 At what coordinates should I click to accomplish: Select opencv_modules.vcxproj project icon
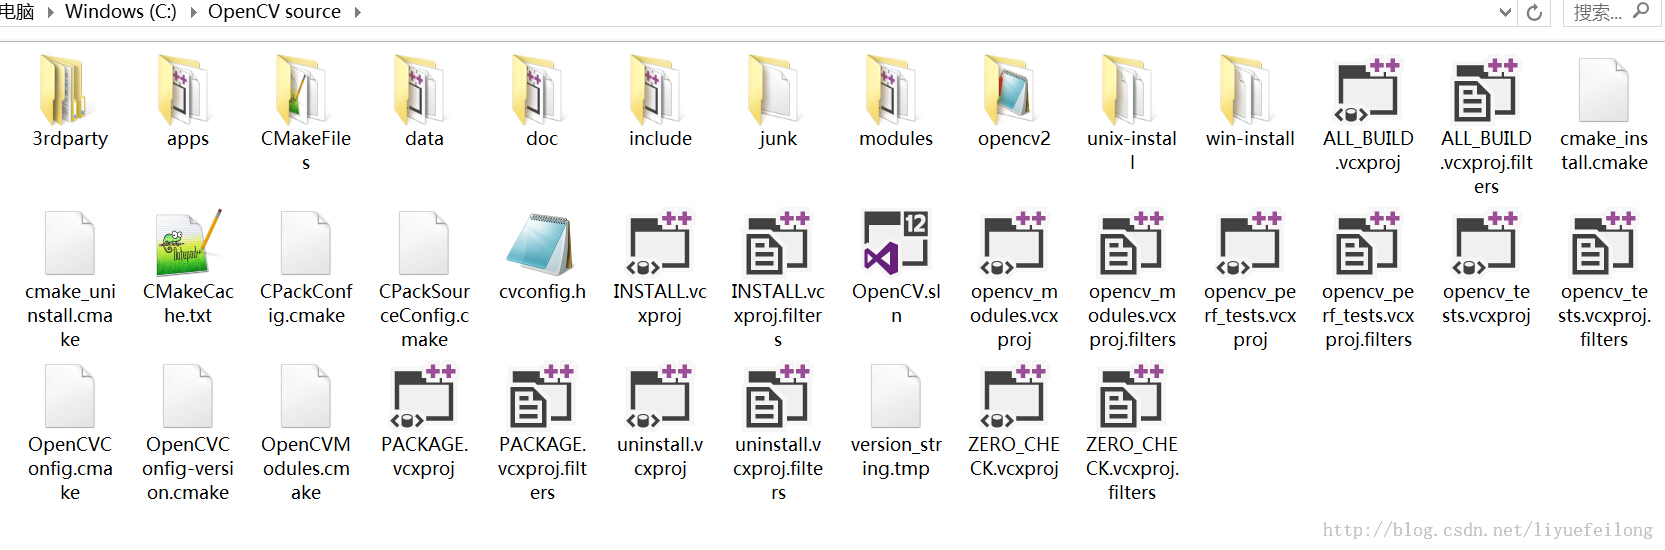tap(1014, 243)
